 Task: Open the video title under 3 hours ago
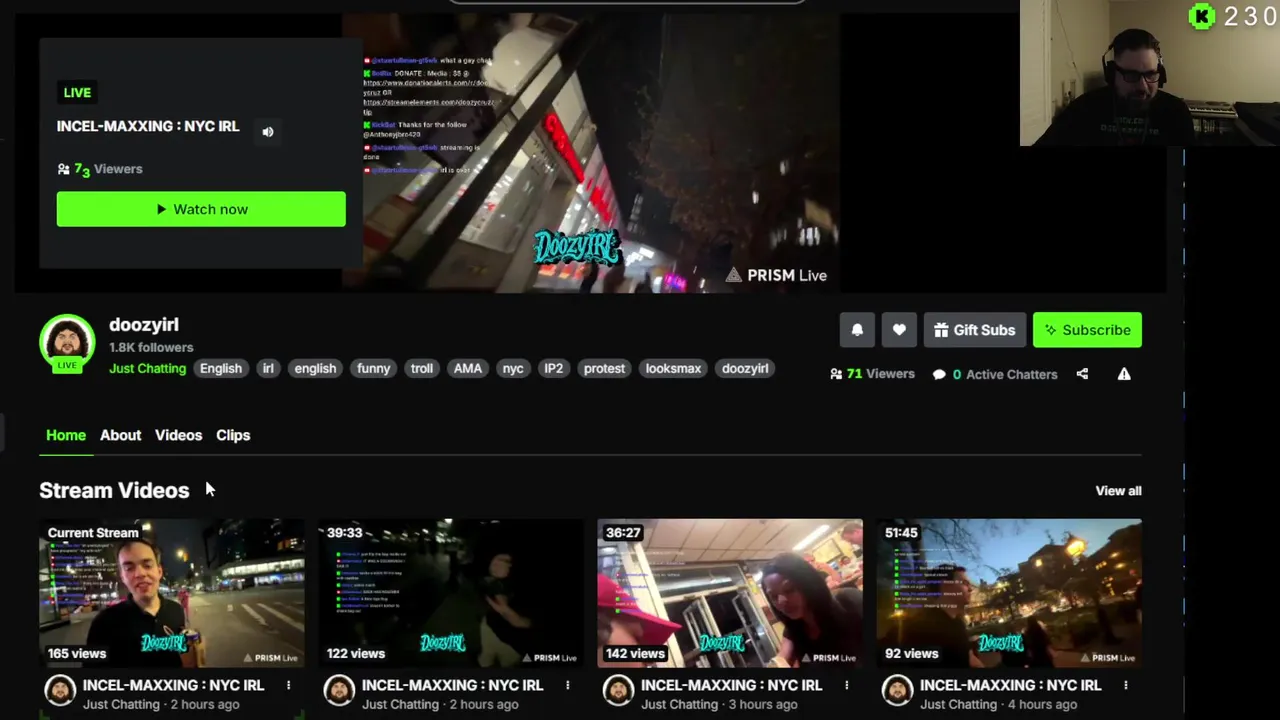pos(731,685)
